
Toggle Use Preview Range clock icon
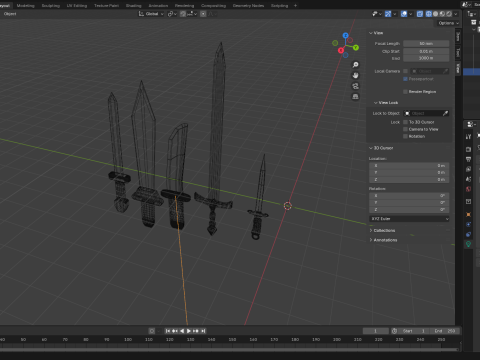tap(394, 331)
